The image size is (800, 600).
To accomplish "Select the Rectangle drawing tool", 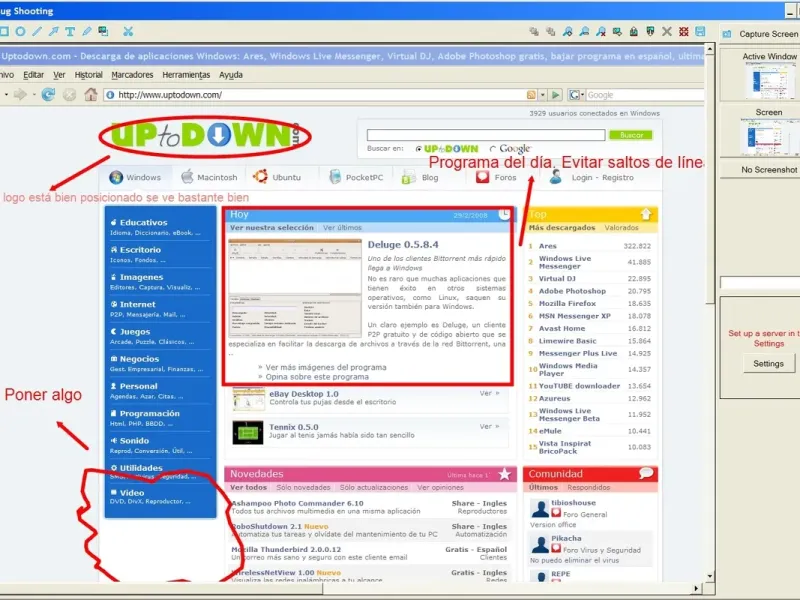I will pyautogui.click(x=4, y=32).
